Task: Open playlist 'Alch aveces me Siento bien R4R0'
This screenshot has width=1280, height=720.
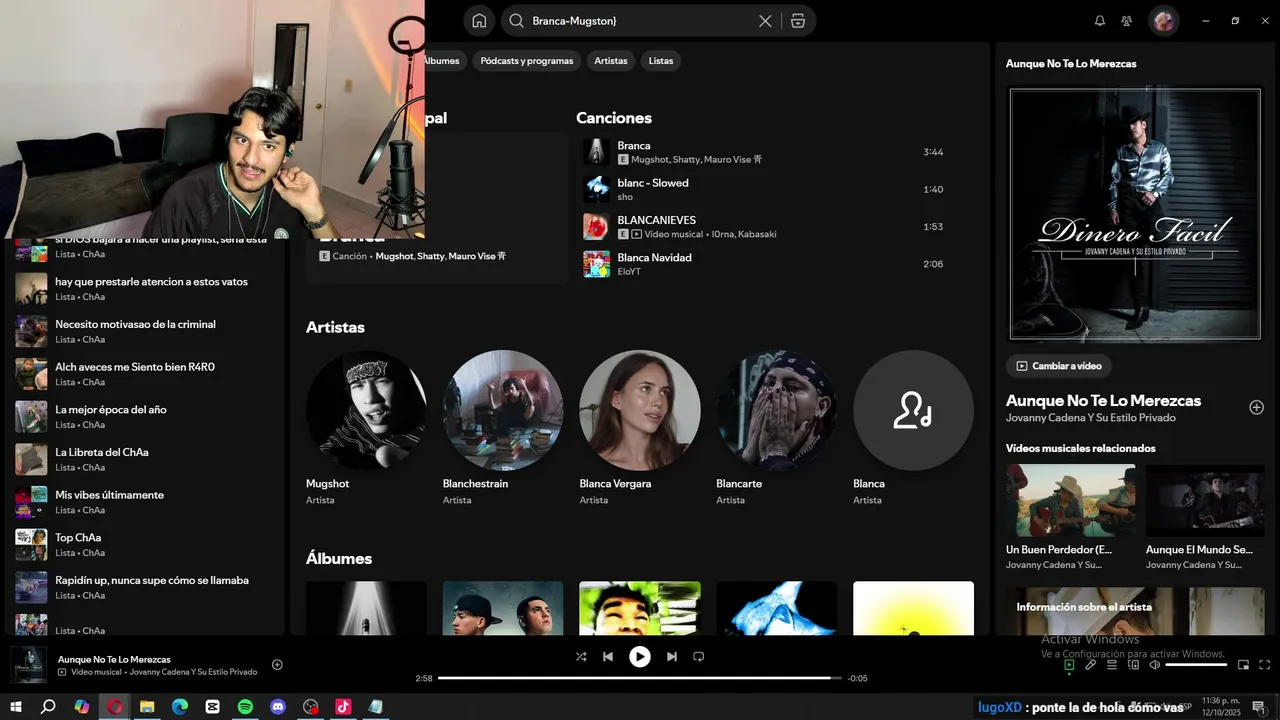Action: pos(145,374)
